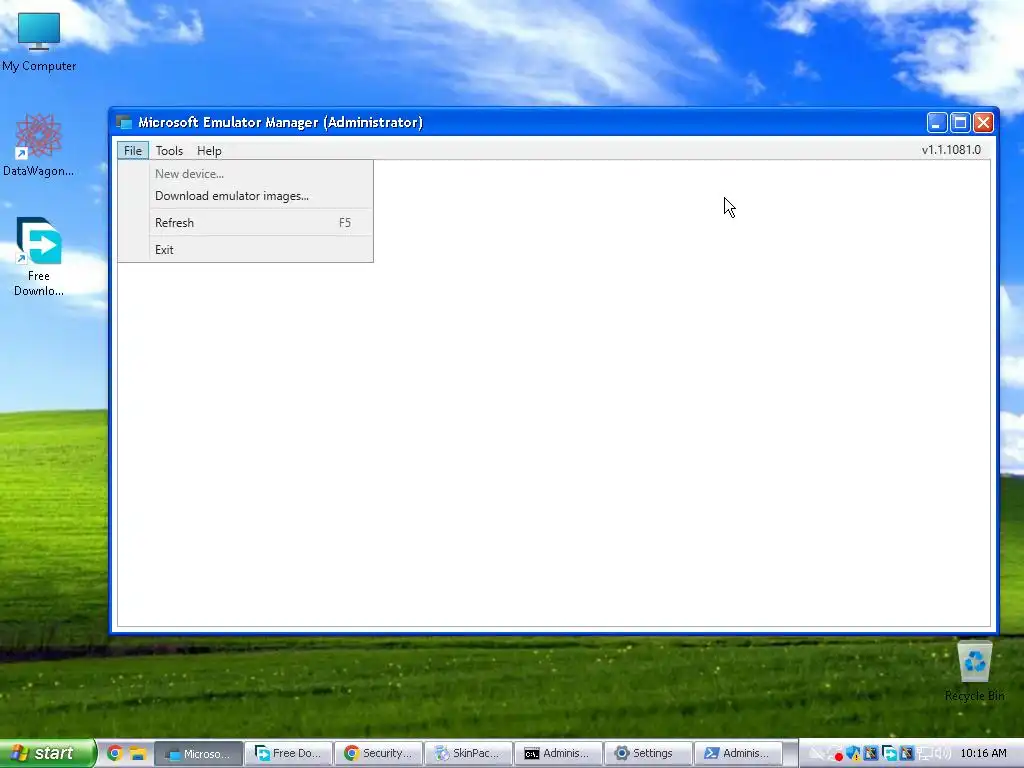The height and width of the screenshot is (768, 1024).
Task: Click the Free Download Manager tray icon
Action: point(889,754)
